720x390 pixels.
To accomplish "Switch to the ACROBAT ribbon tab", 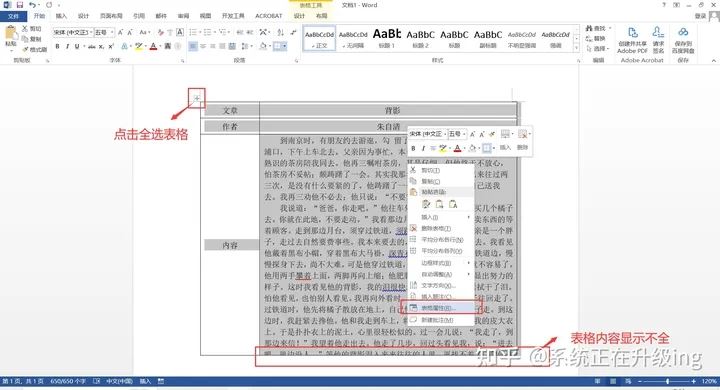I will pyautogui.click(x=269, y=16).
